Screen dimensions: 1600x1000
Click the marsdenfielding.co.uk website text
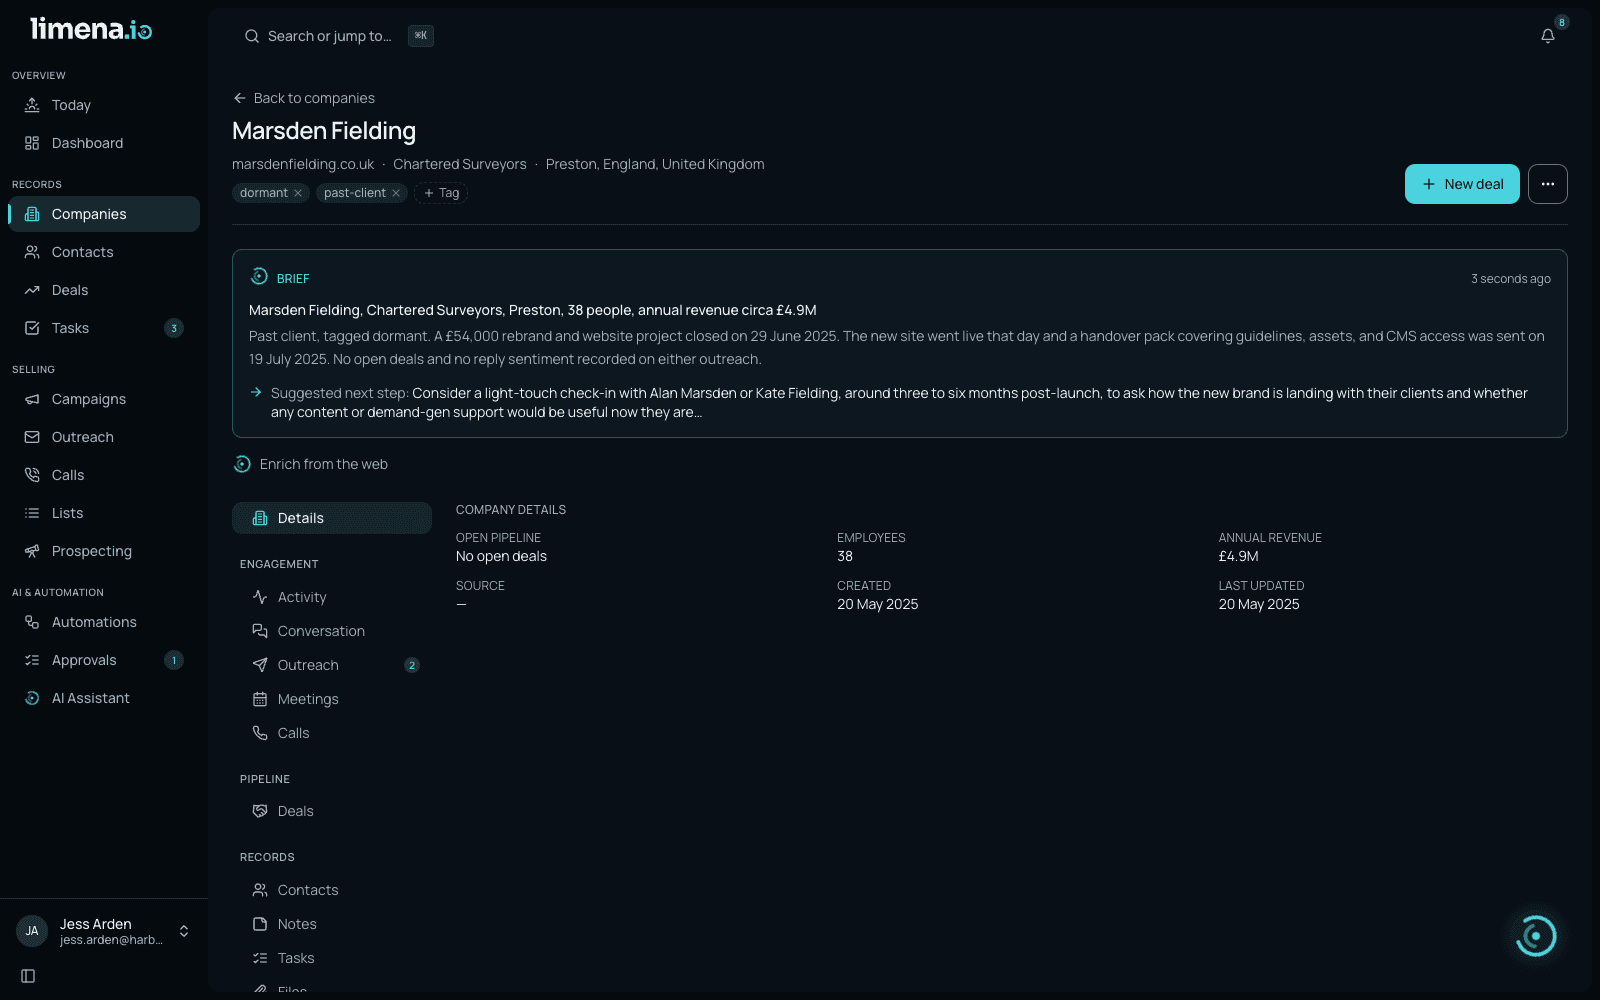303,164
